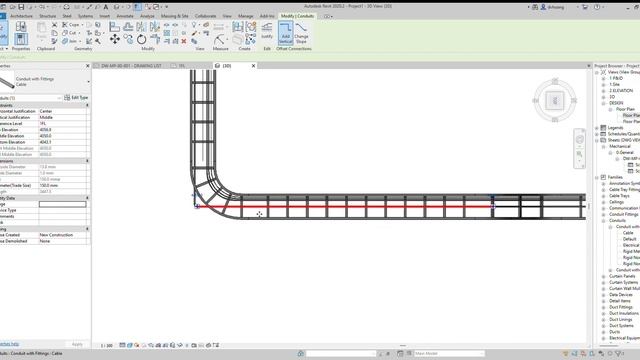The image size is (640, 360).
Task: Click the steering wheel on navigation bar
Action: click(579, 139)
